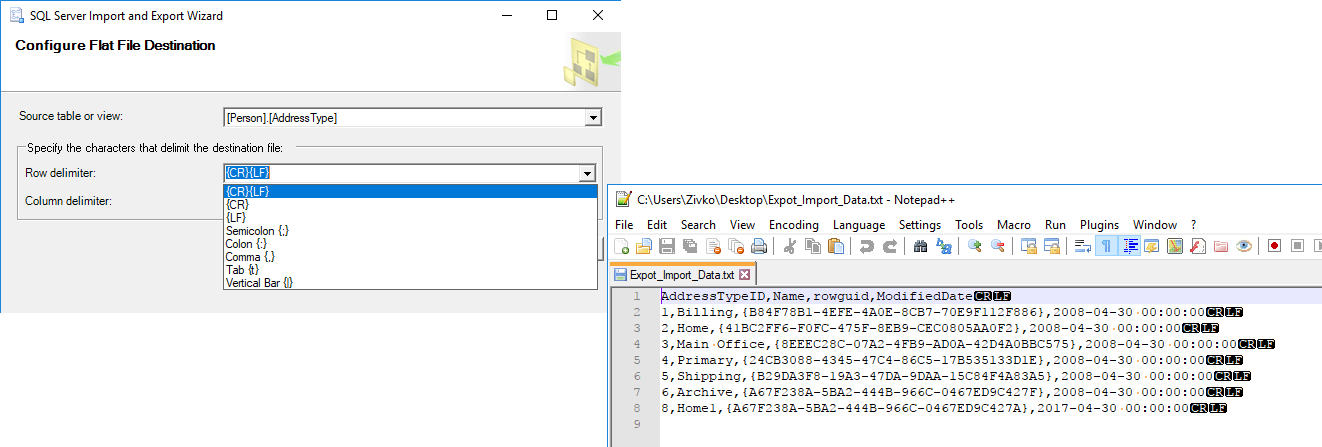Choose Tab {t} delimiter option
Screen dimensions: 1322x447
410,270
